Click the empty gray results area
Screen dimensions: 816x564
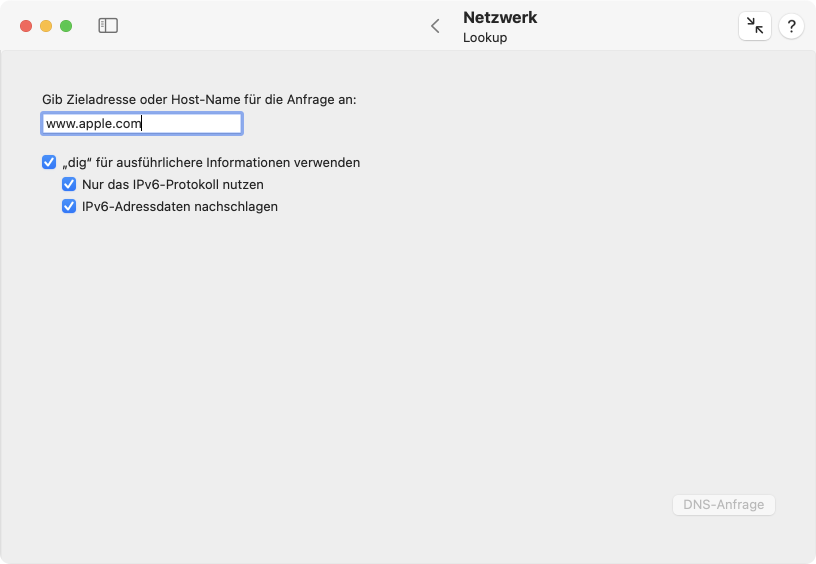(x=408, y=354)
